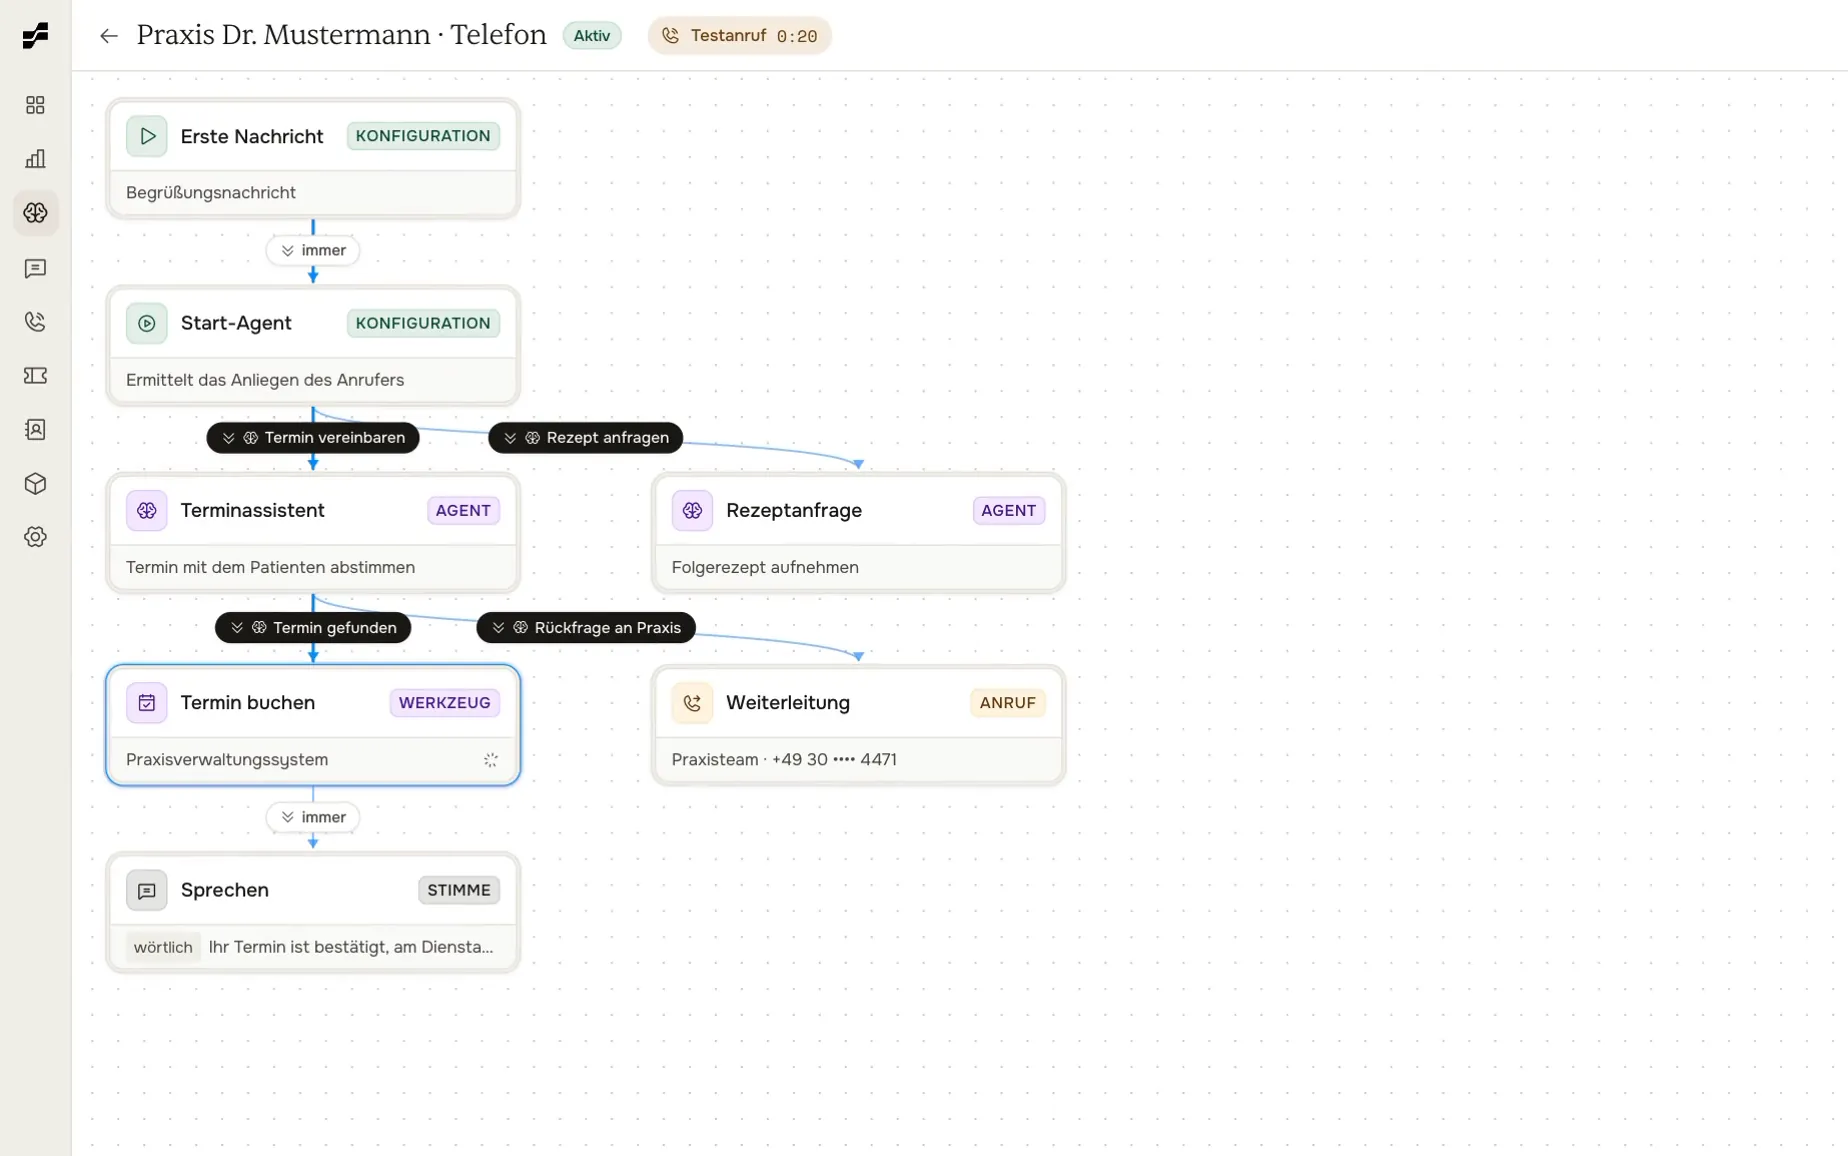
Task: Click the STIMME badge on Sprechen
Action: click(459, 890)
